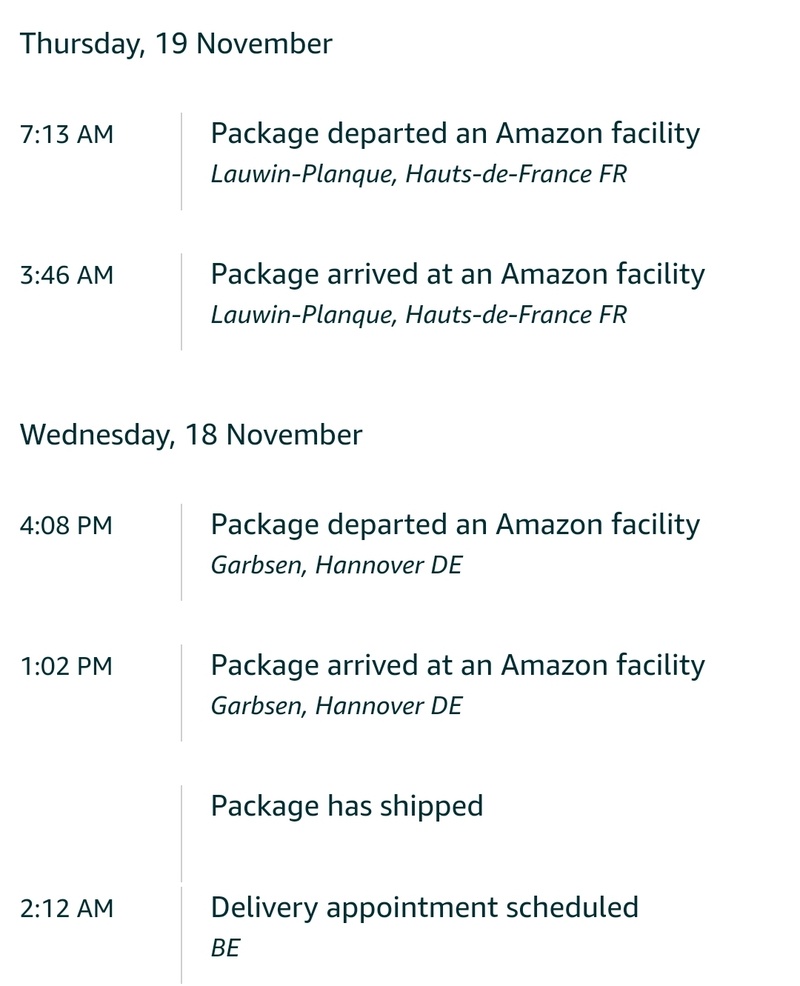Click the "Thursday, 19 November" date header
The image size is (800, 986).
176,44
